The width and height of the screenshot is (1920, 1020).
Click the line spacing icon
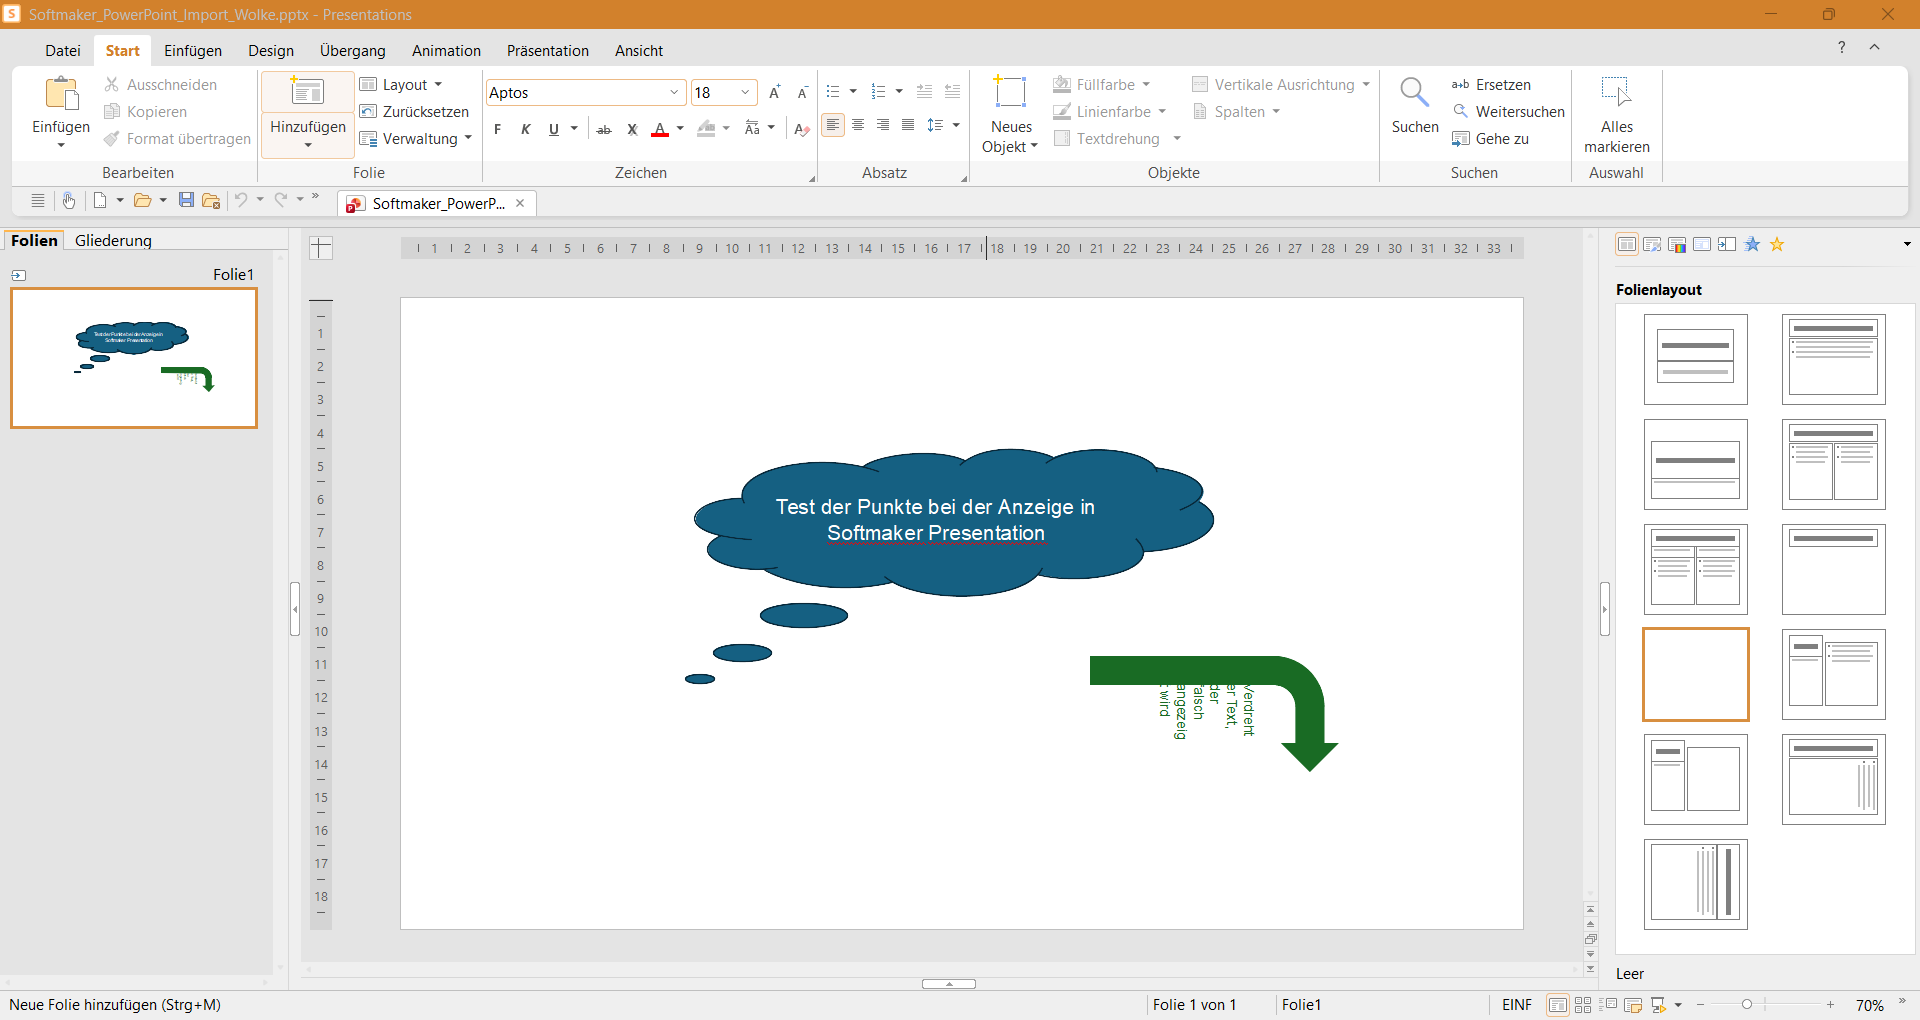936,125
